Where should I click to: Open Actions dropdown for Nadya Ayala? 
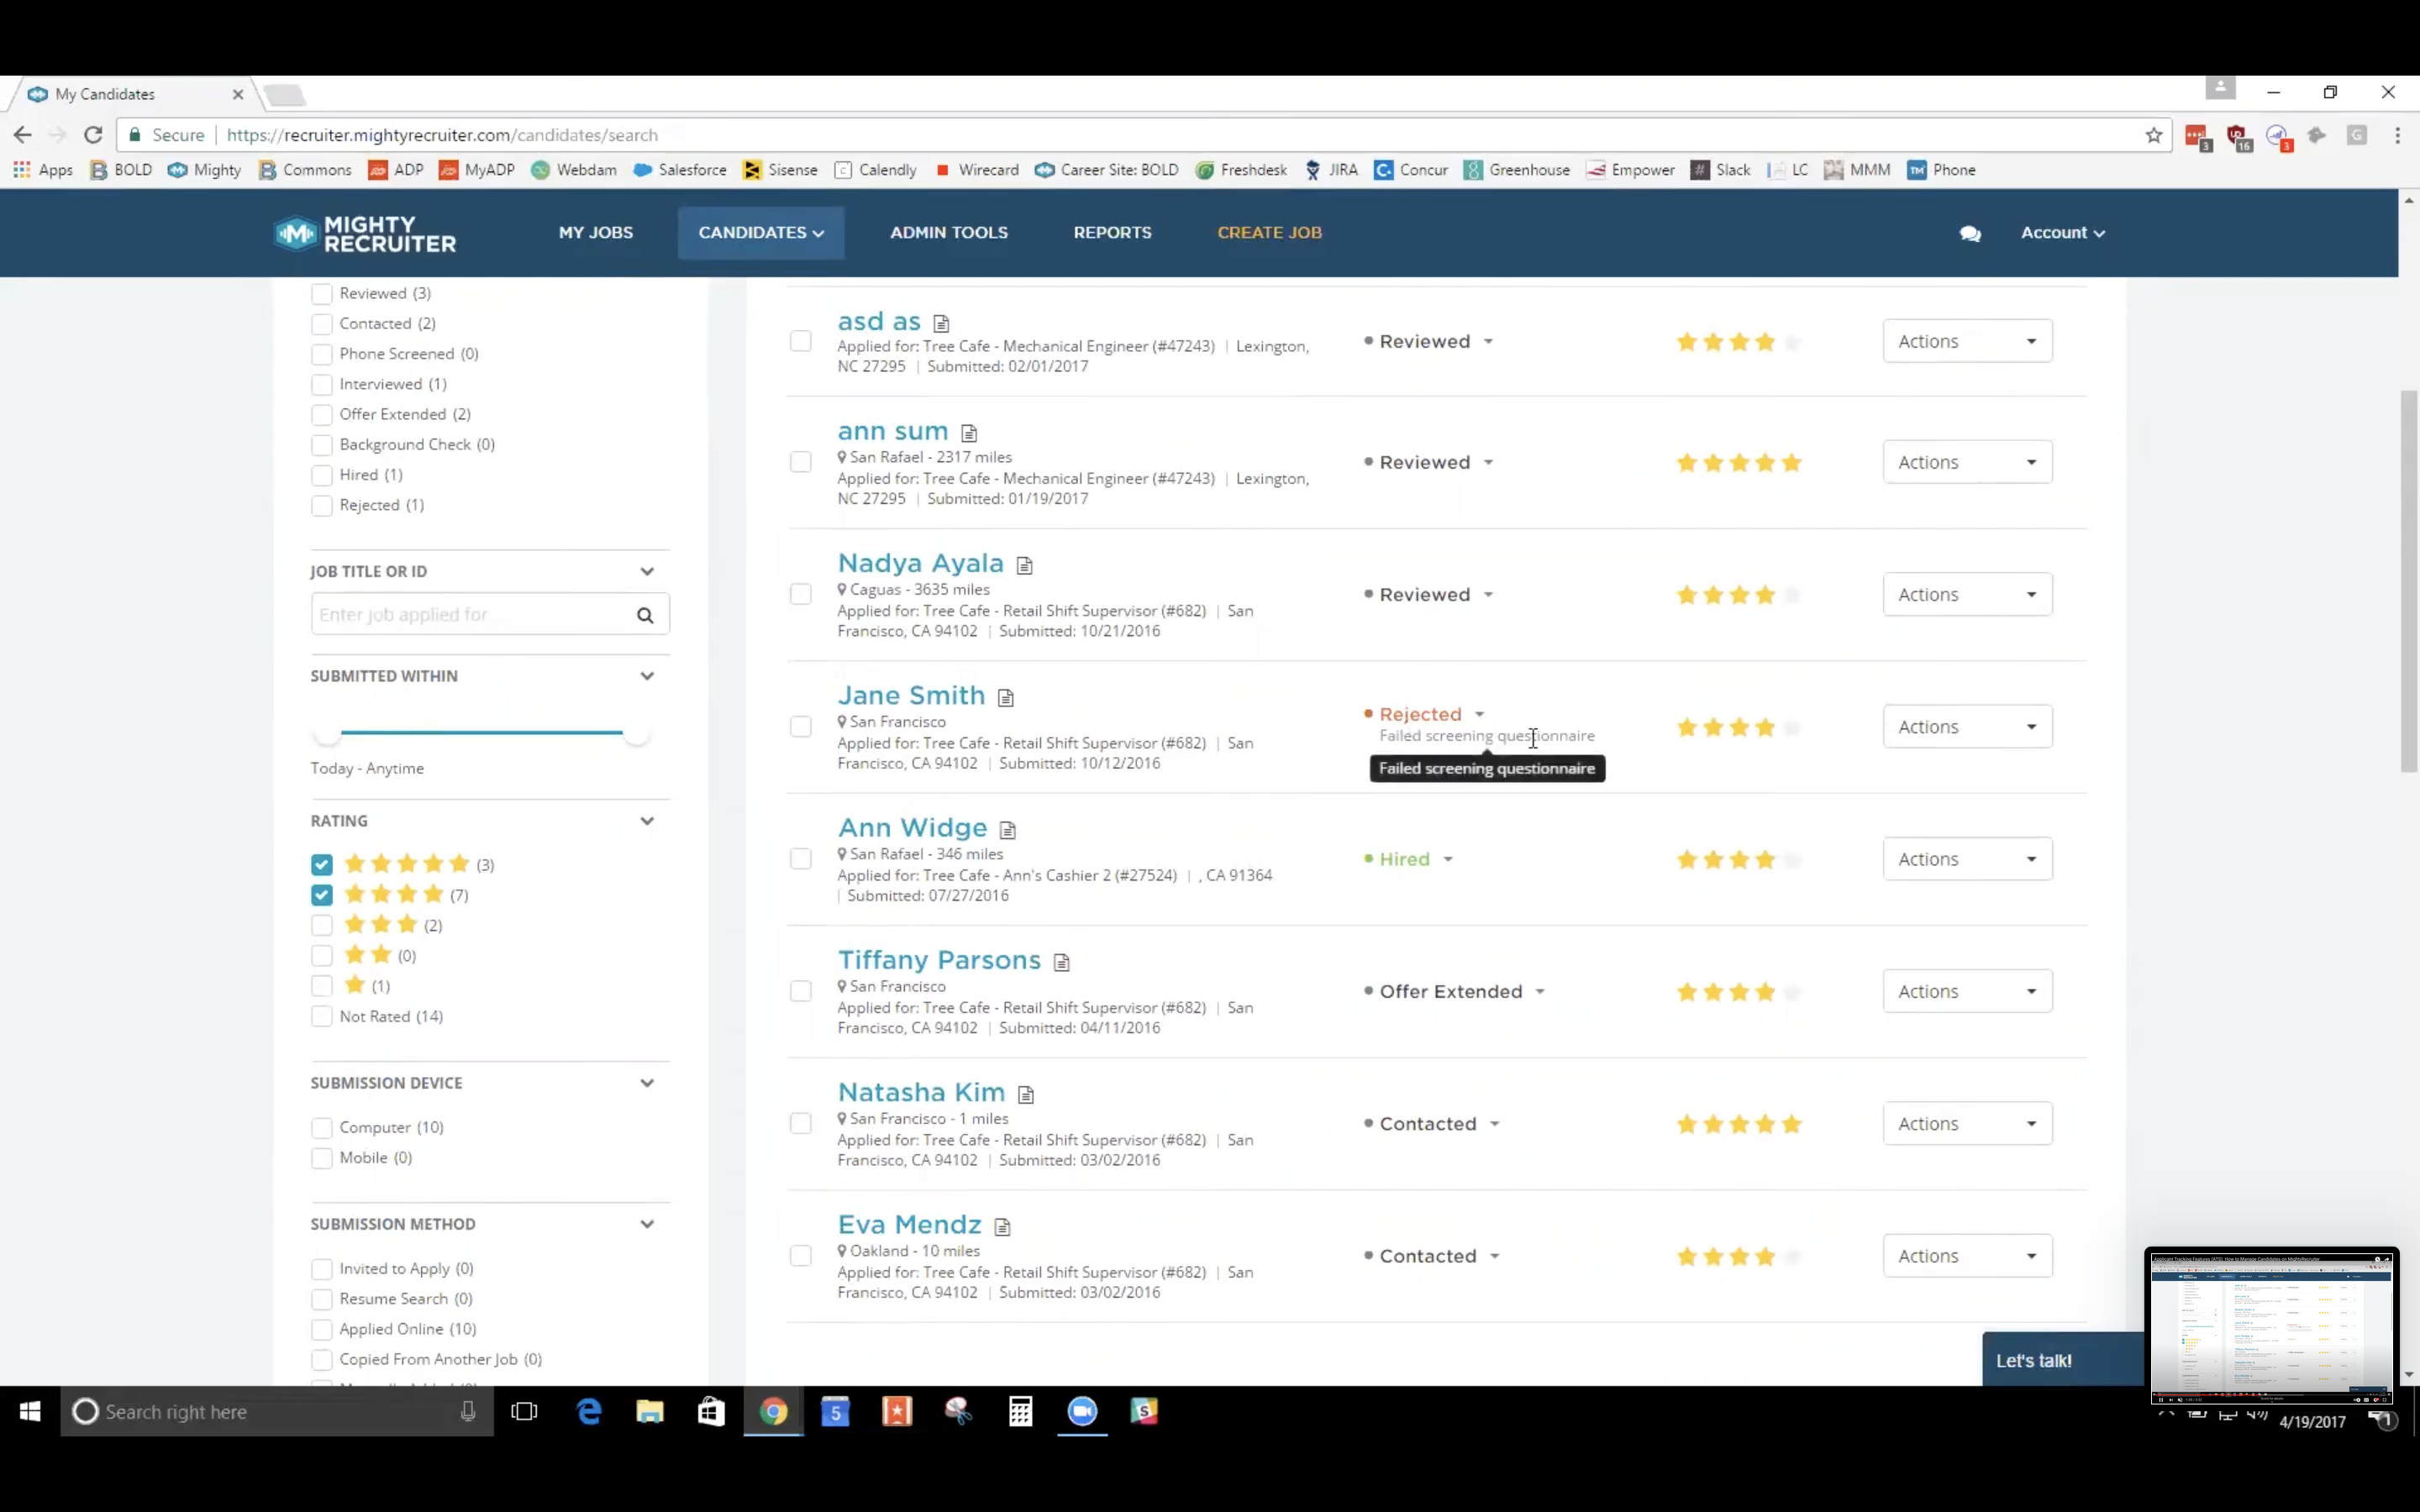[1967, 595]
